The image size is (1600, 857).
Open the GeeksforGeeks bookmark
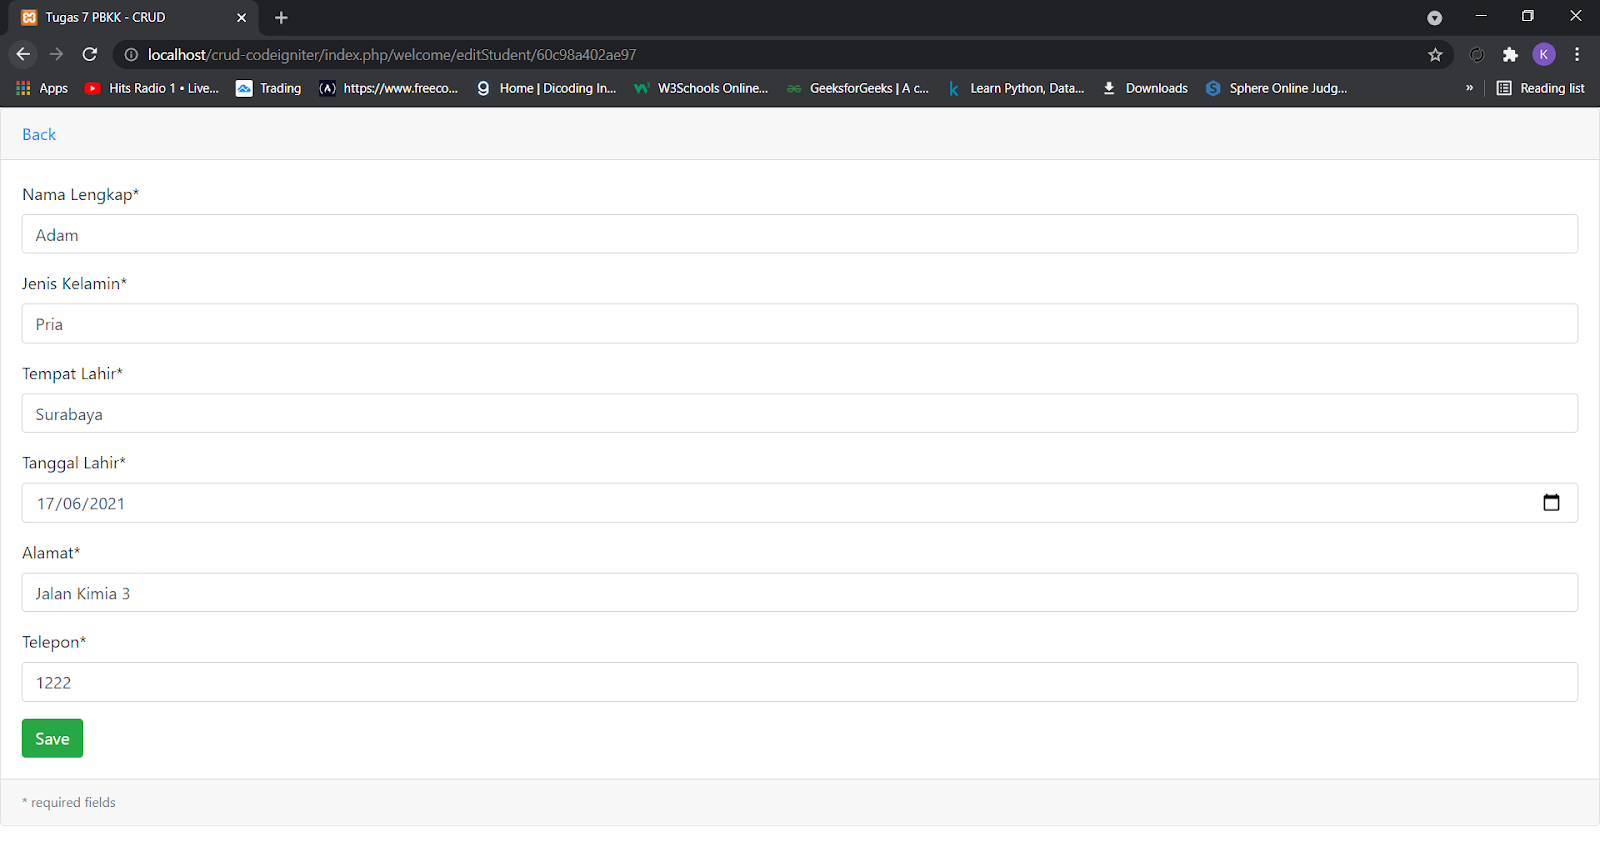tap(858, 88)
